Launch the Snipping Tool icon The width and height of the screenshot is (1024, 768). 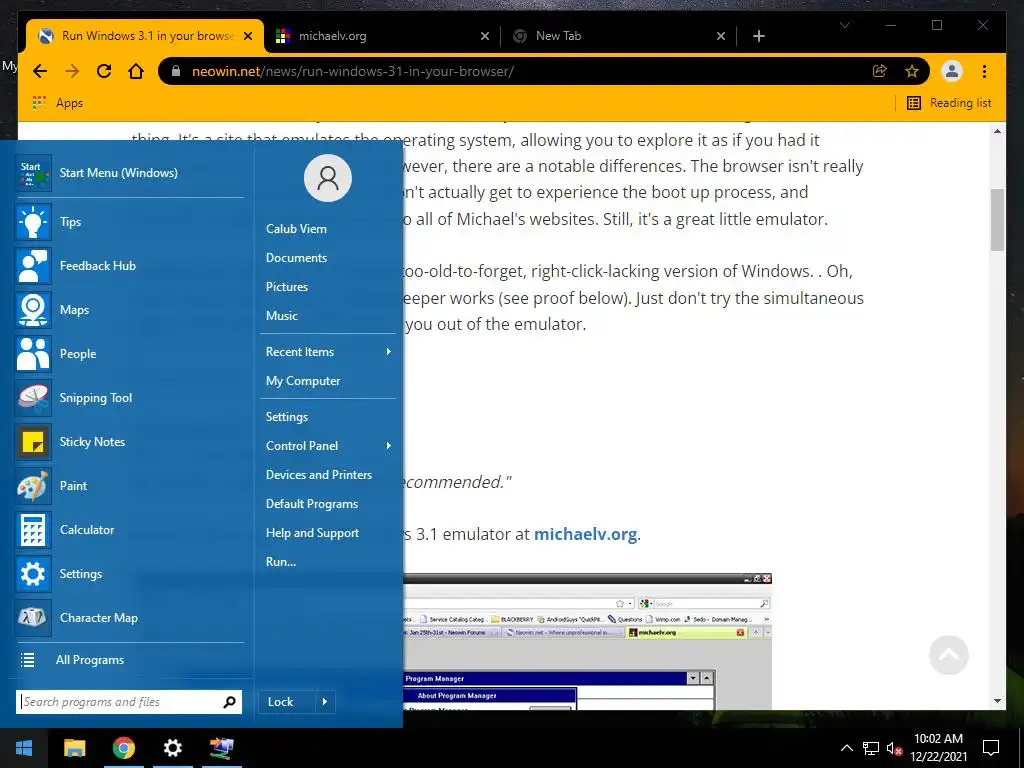(x=33, y=398)
